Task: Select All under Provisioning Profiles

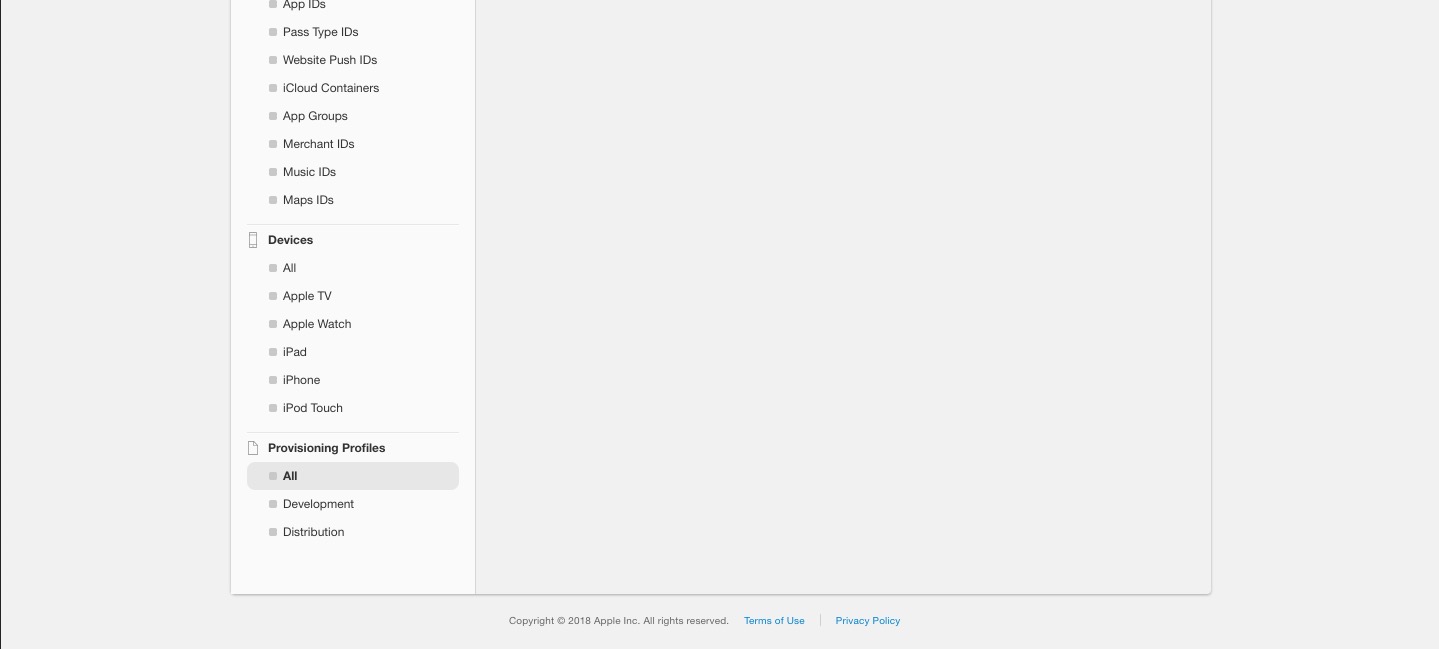Action: pyautogui.click(x=353, y=476)
